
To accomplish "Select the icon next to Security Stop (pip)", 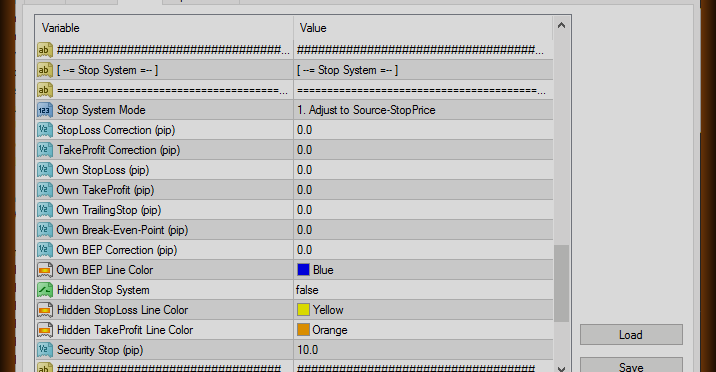I will (45, 350).
